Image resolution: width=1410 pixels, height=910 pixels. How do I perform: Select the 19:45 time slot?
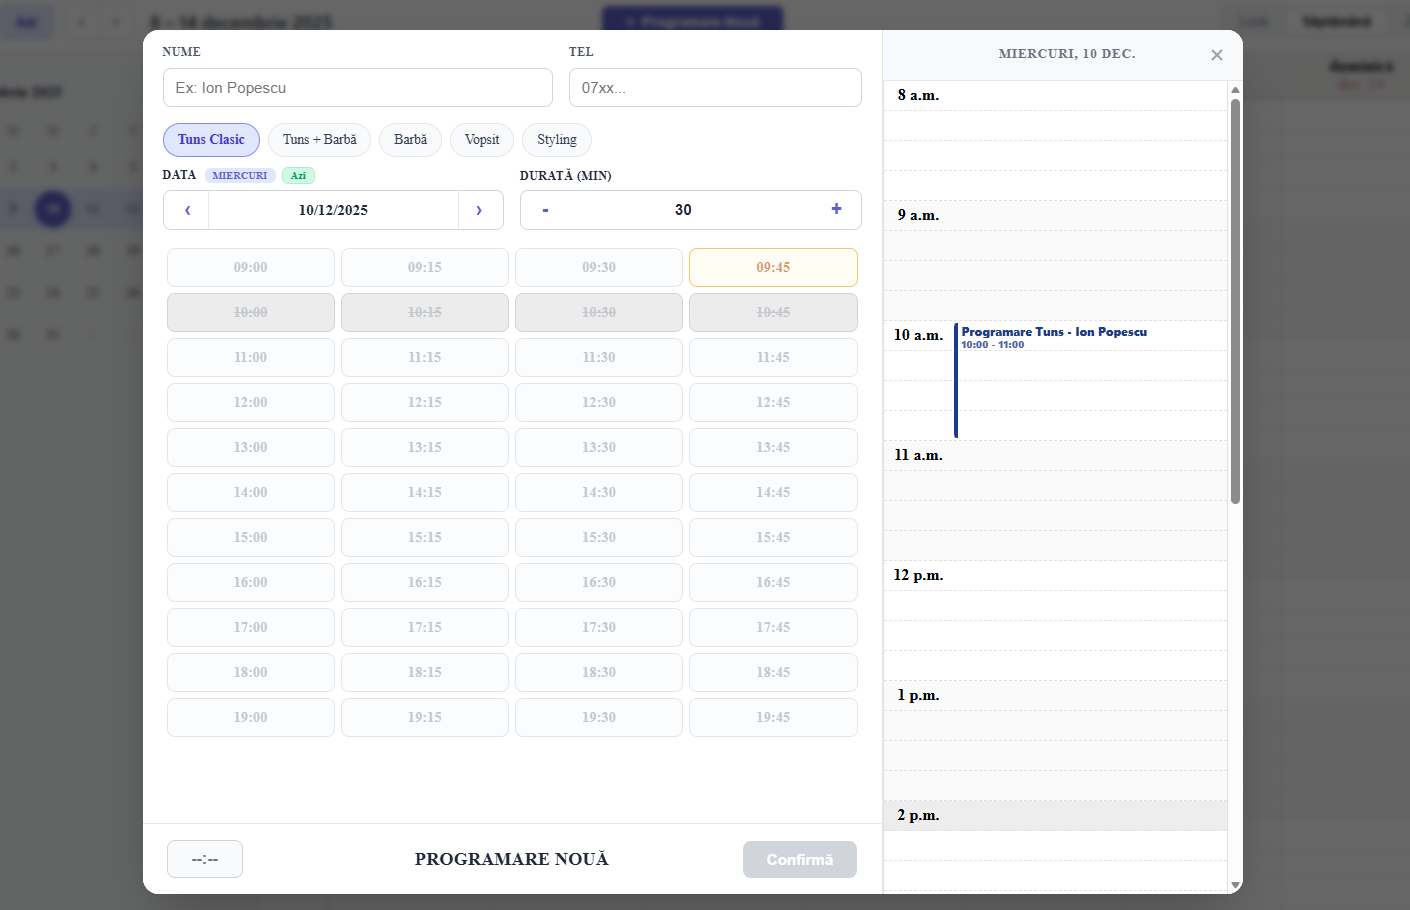pyautogui.click(x=773, y=717)
